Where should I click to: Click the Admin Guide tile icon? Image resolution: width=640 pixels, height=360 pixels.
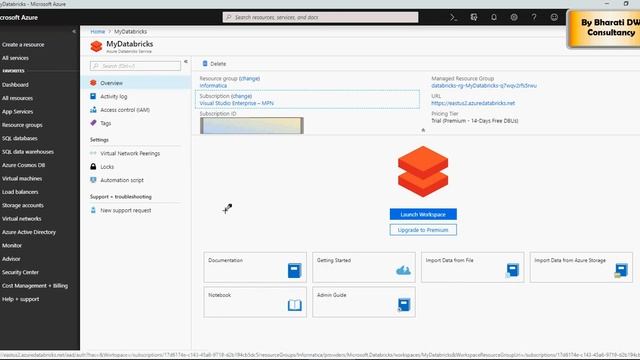pyautogui.click(x=403, y=305)
